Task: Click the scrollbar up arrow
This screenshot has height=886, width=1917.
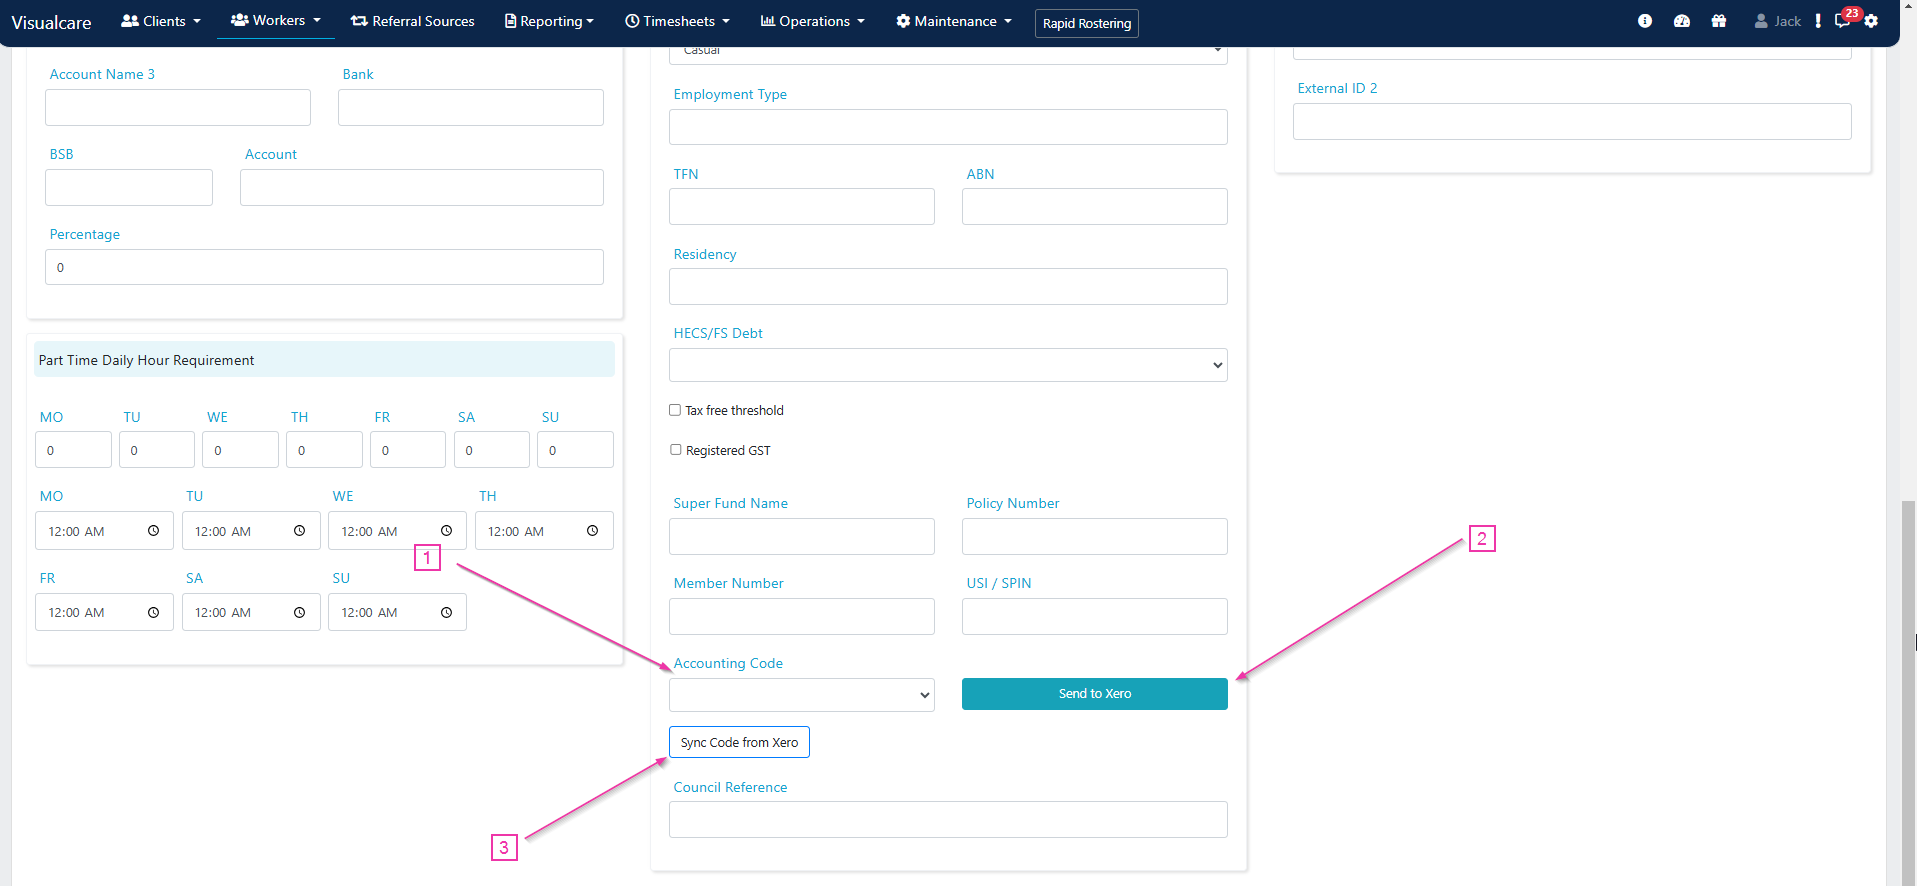Action: tap(1908, 6)
